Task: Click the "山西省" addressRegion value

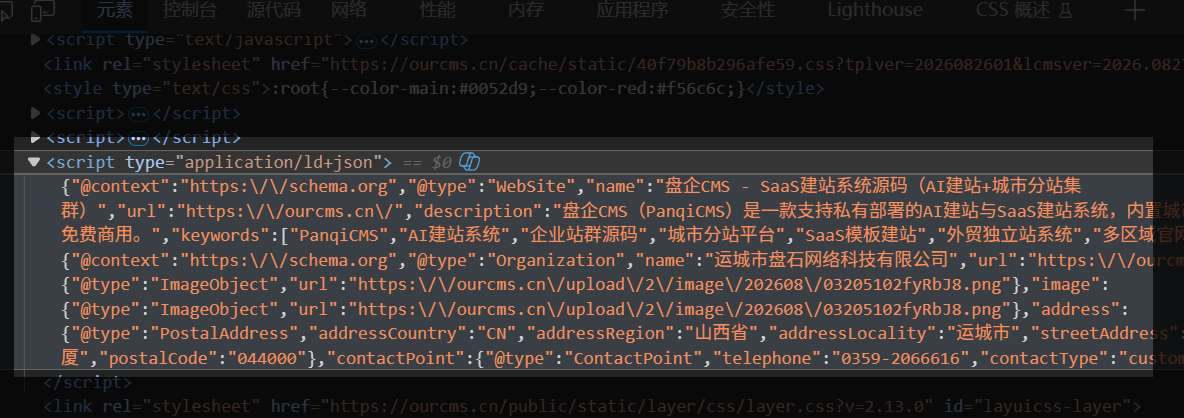Action: click(724, 333)
